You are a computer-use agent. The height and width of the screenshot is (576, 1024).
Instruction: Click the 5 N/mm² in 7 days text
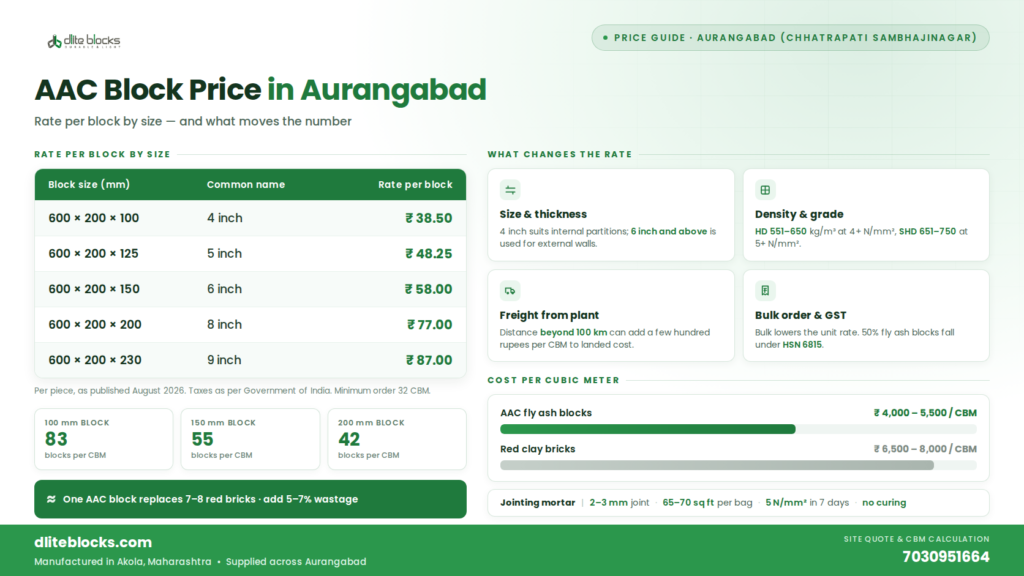[x=807, y=502]
